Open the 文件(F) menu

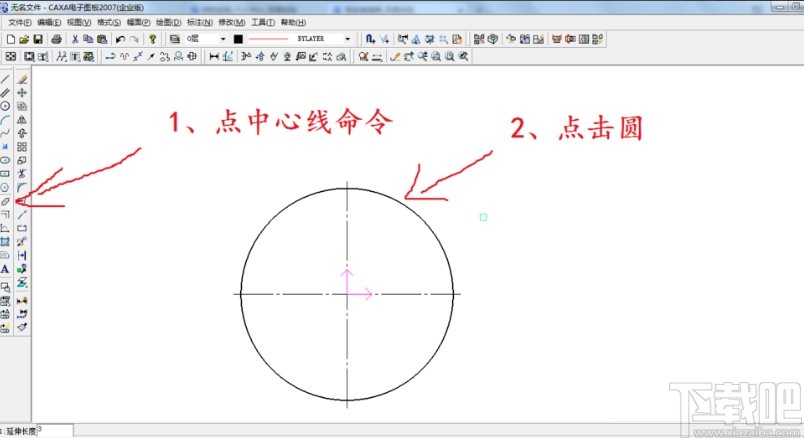click(20, 23)
